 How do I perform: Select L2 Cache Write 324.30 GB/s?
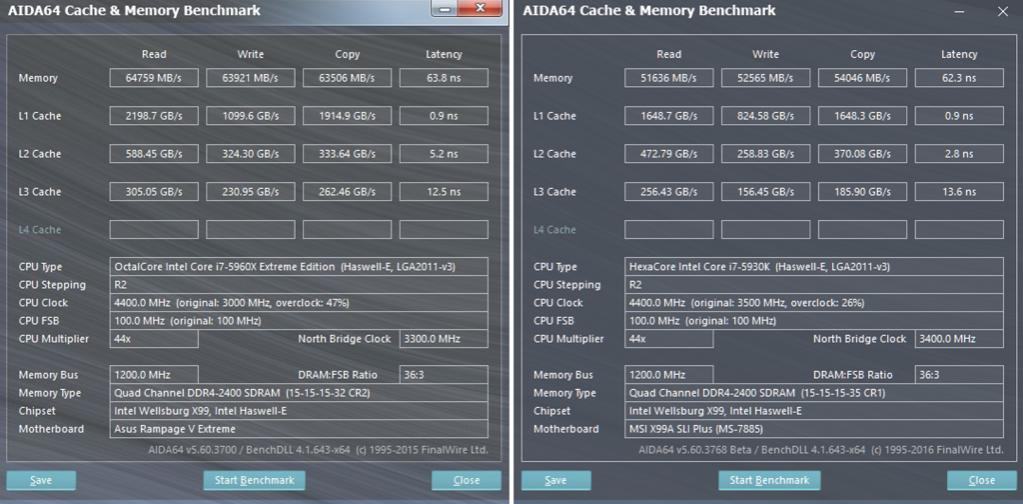[251, 154]
